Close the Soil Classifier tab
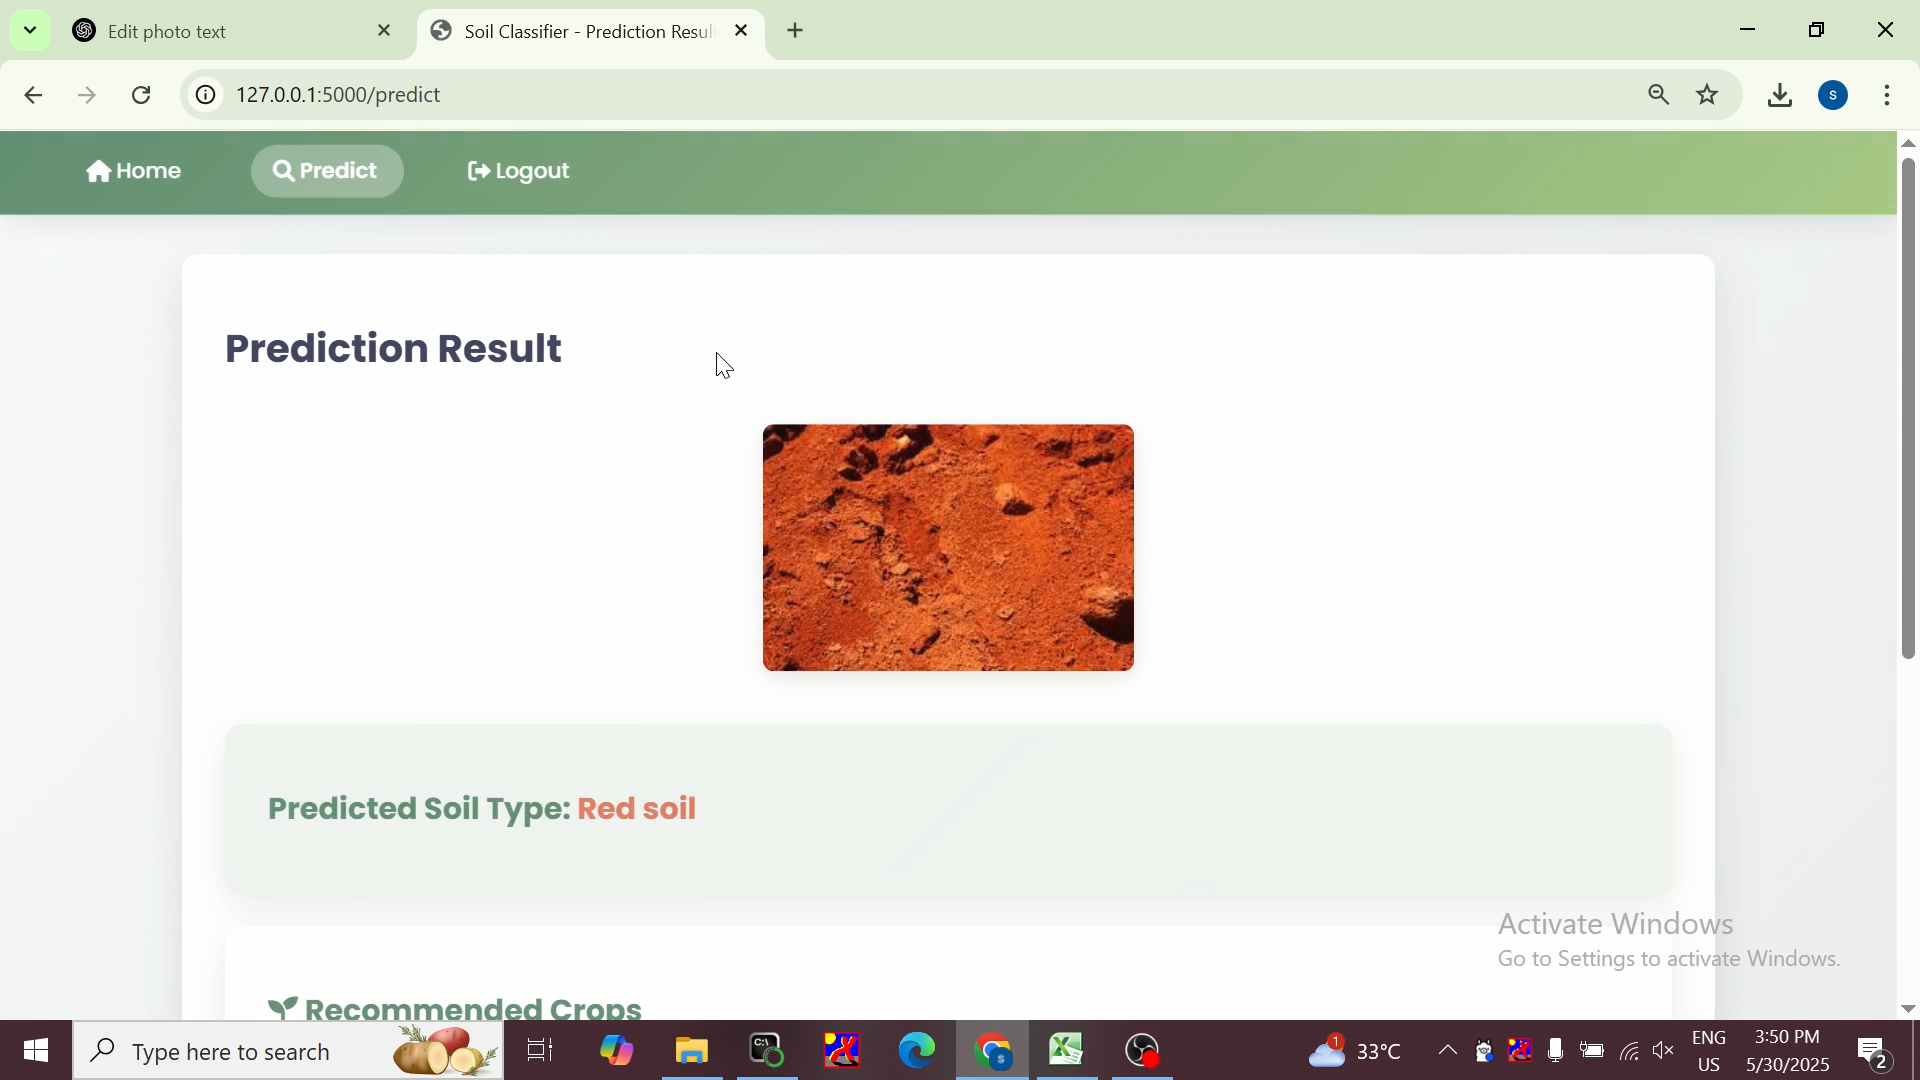Viewport: 1920px width, 1080px height. (x=741, y=31)
